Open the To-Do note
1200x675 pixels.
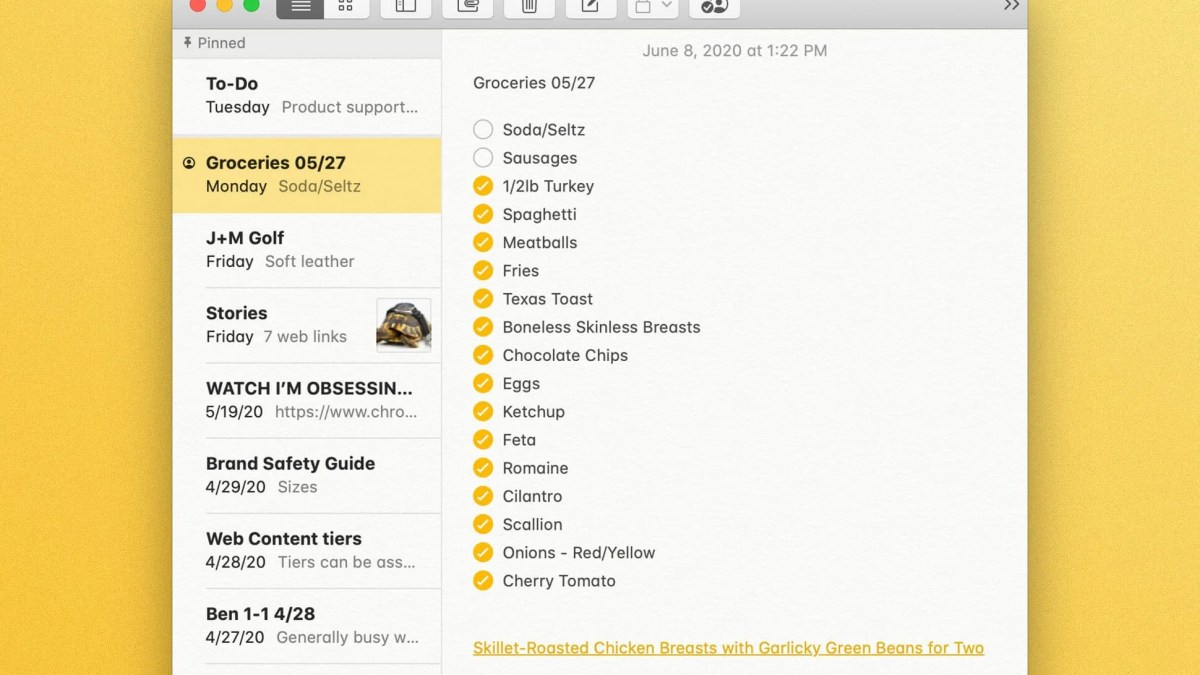tap(306, 95)
